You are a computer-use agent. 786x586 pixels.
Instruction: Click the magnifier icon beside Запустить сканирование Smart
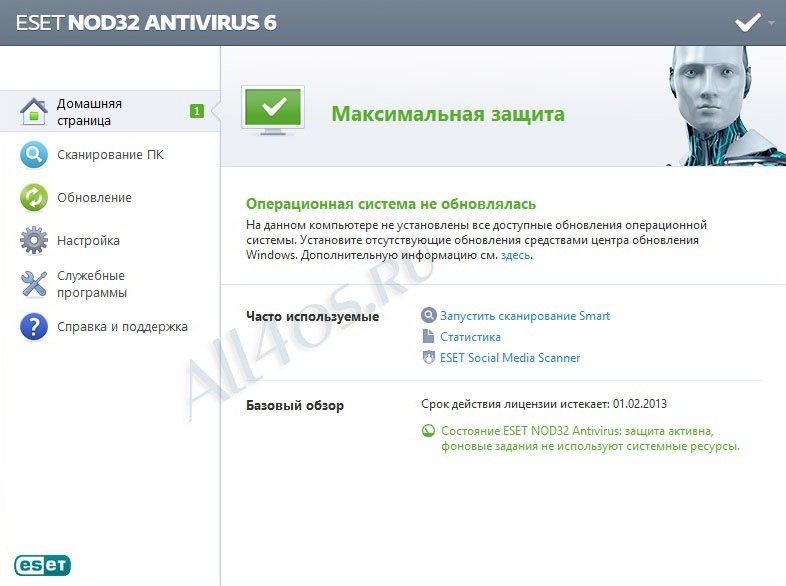tap(428, 315)
